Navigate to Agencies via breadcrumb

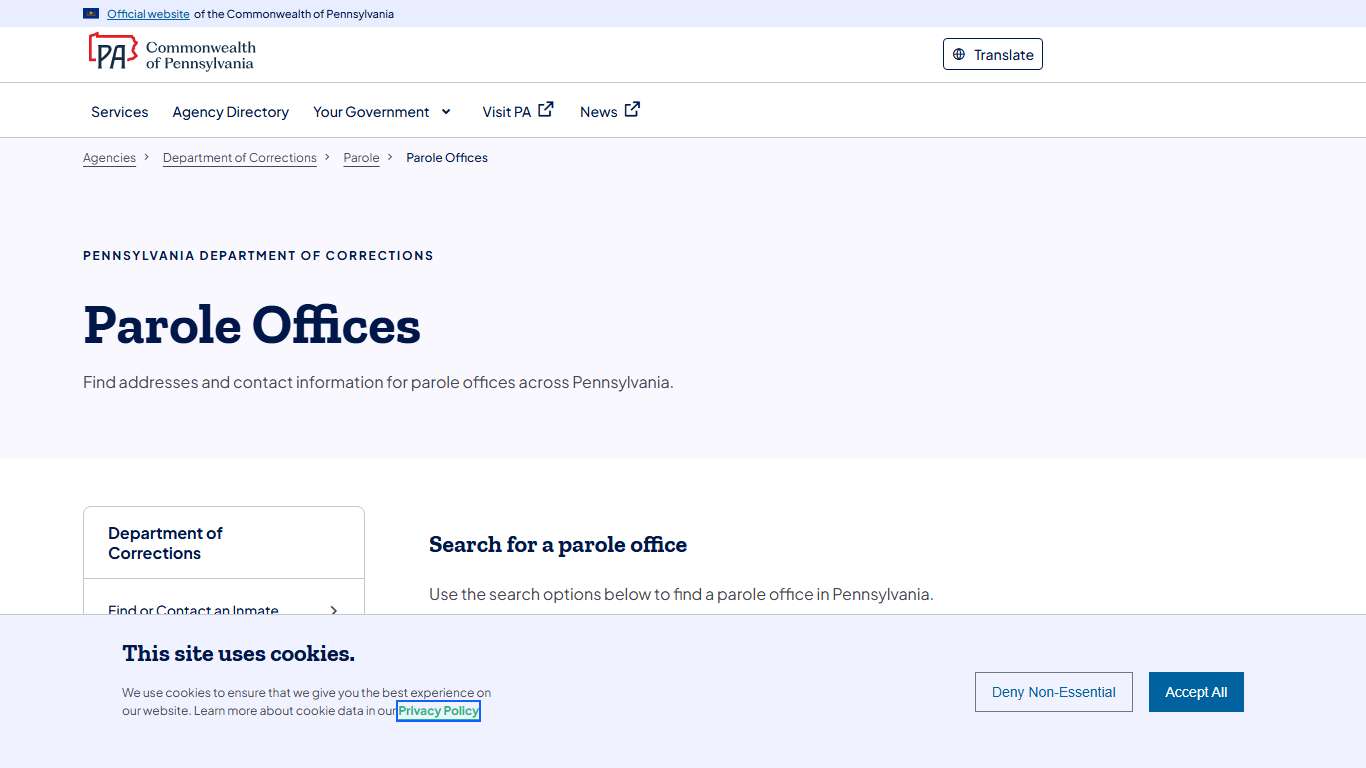(109, 157)
